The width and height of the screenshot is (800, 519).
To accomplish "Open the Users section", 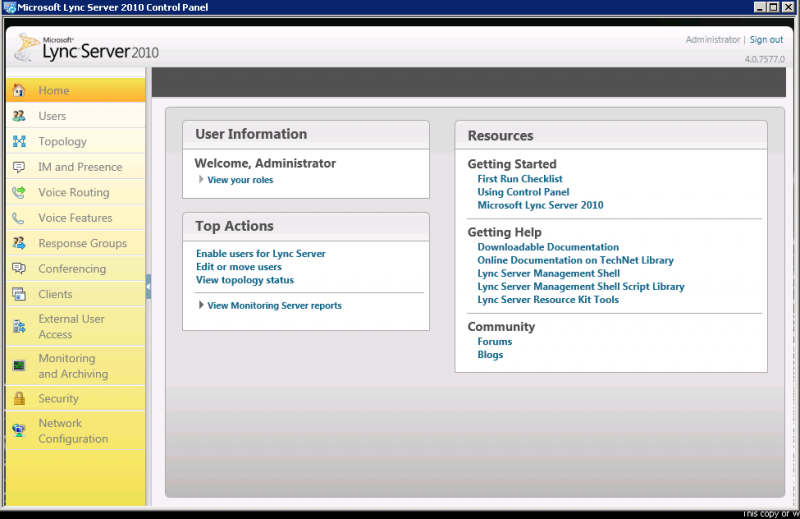I will (x=76, y=116).
